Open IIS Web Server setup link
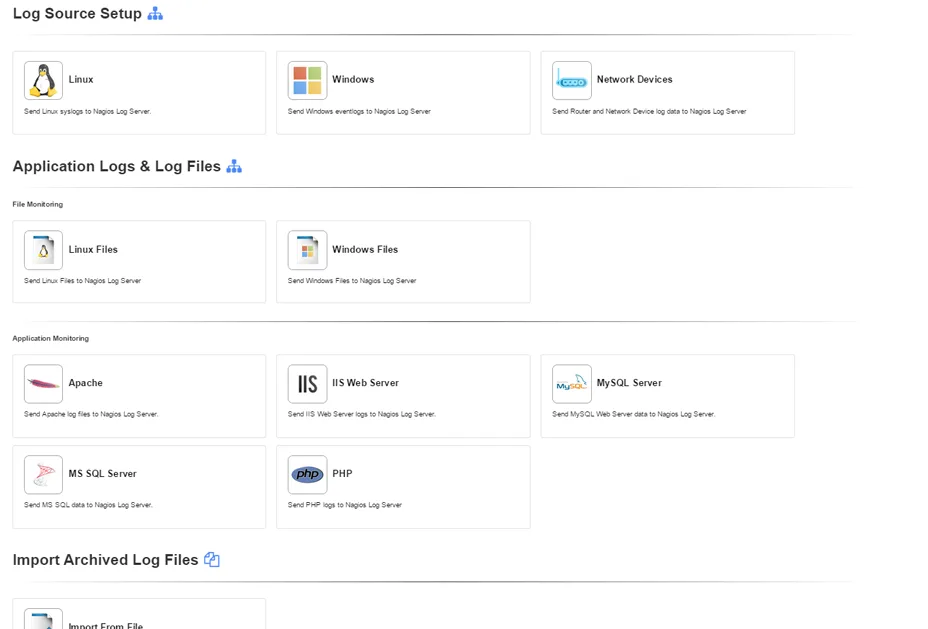Screen dimensions: 928x629 coord(366,383)
